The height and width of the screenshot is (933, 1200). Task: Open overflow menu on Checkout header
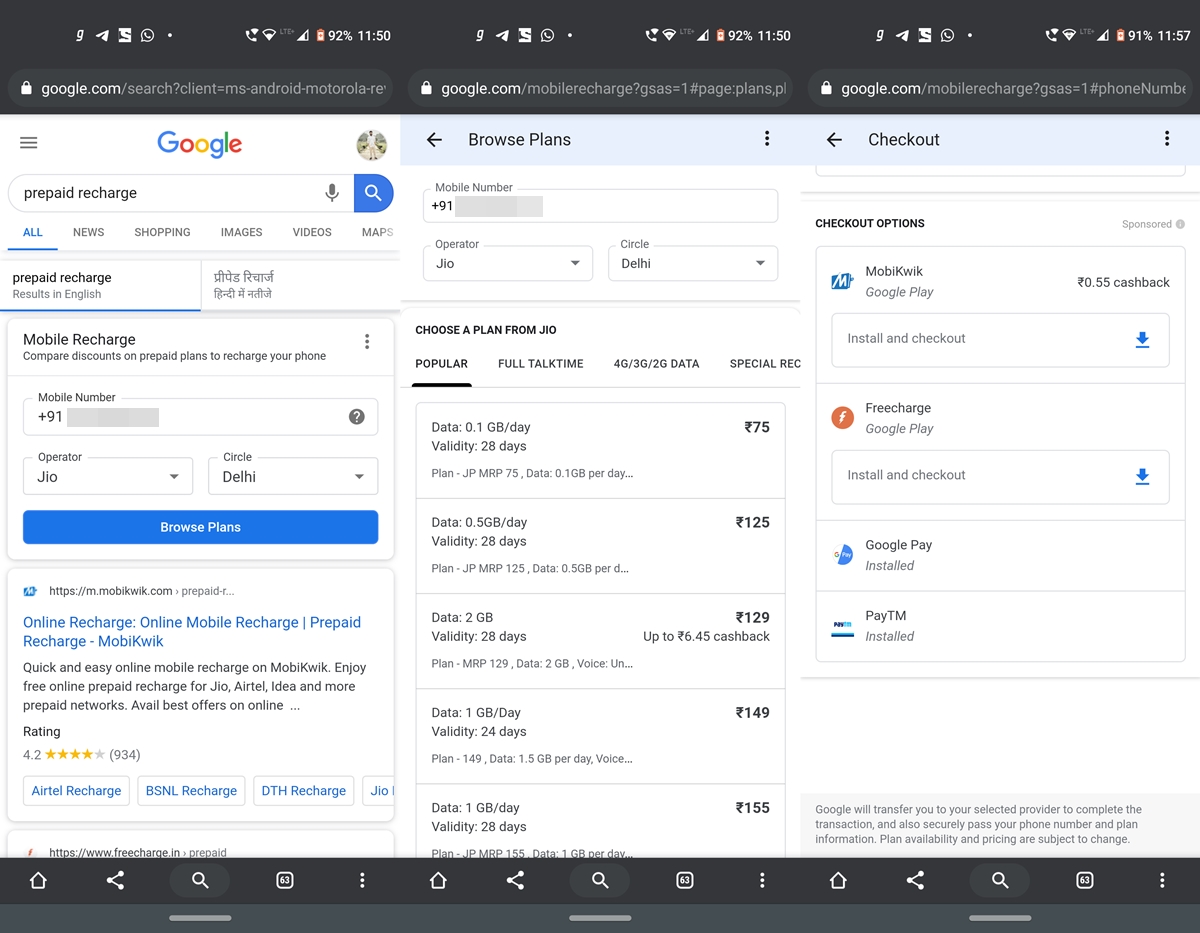1167,139
